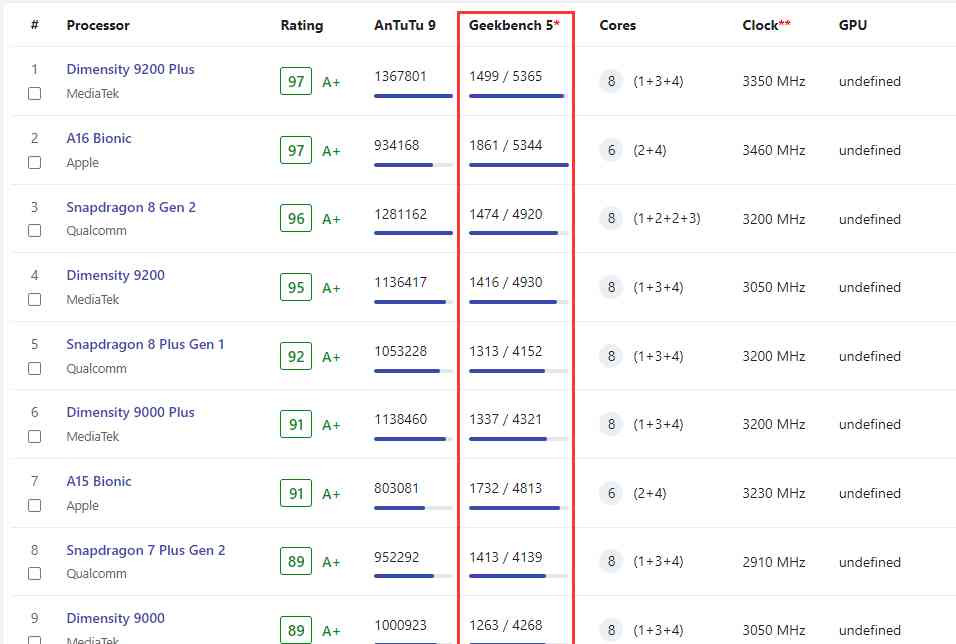Tick the Snapdragon 8 Plus Gen 1 checkbox
Viewport: 956px width, 644px height.
tap(35, 368)
